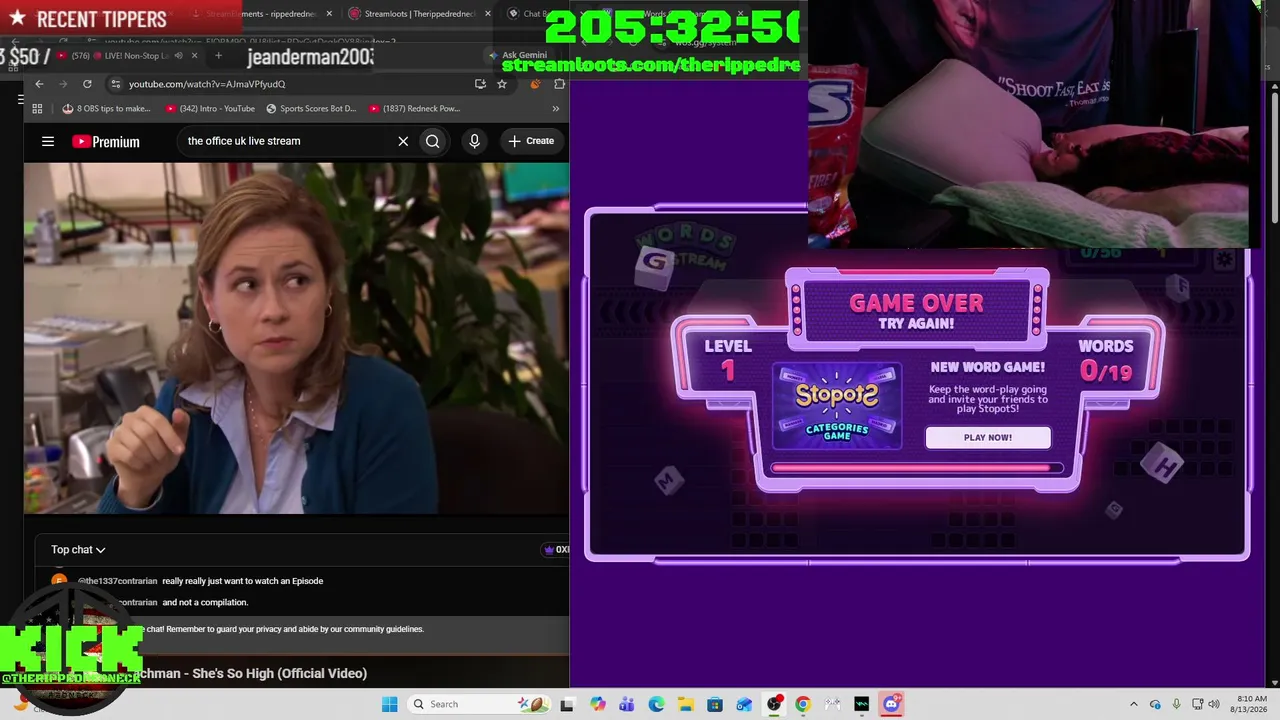Close the '(576) LIVE! Non-Stop' tab
This screenshot has height=720, width=1280.
coord(194,55)
